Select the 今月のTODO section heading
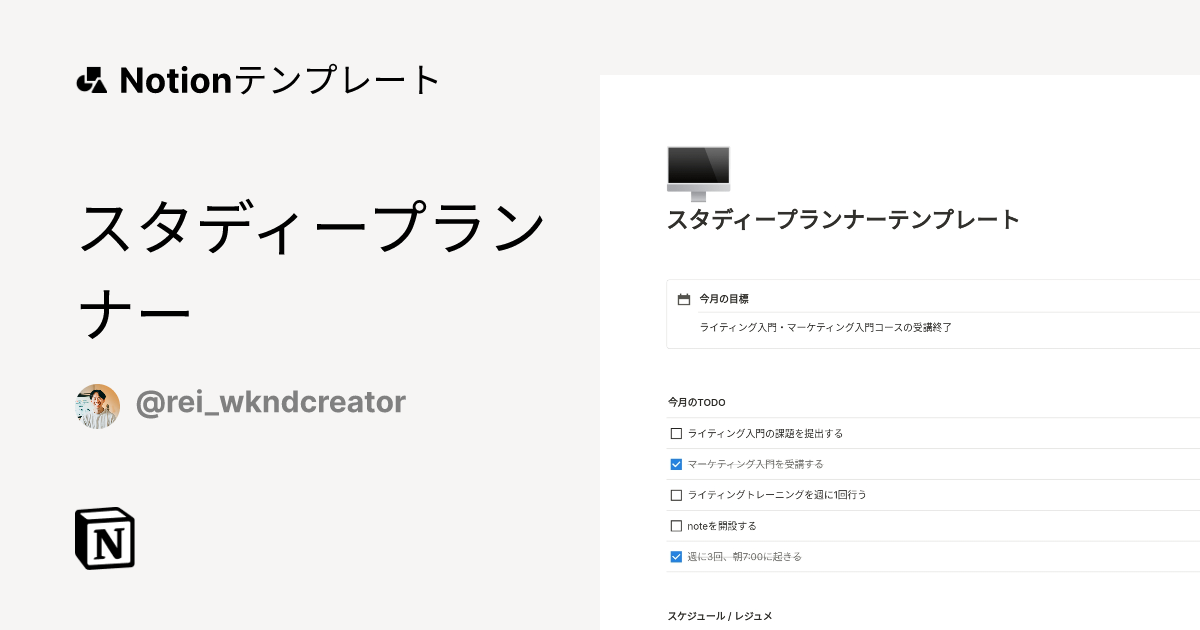The width and height of the screenshot is (1200, 630). click(697, 402)
